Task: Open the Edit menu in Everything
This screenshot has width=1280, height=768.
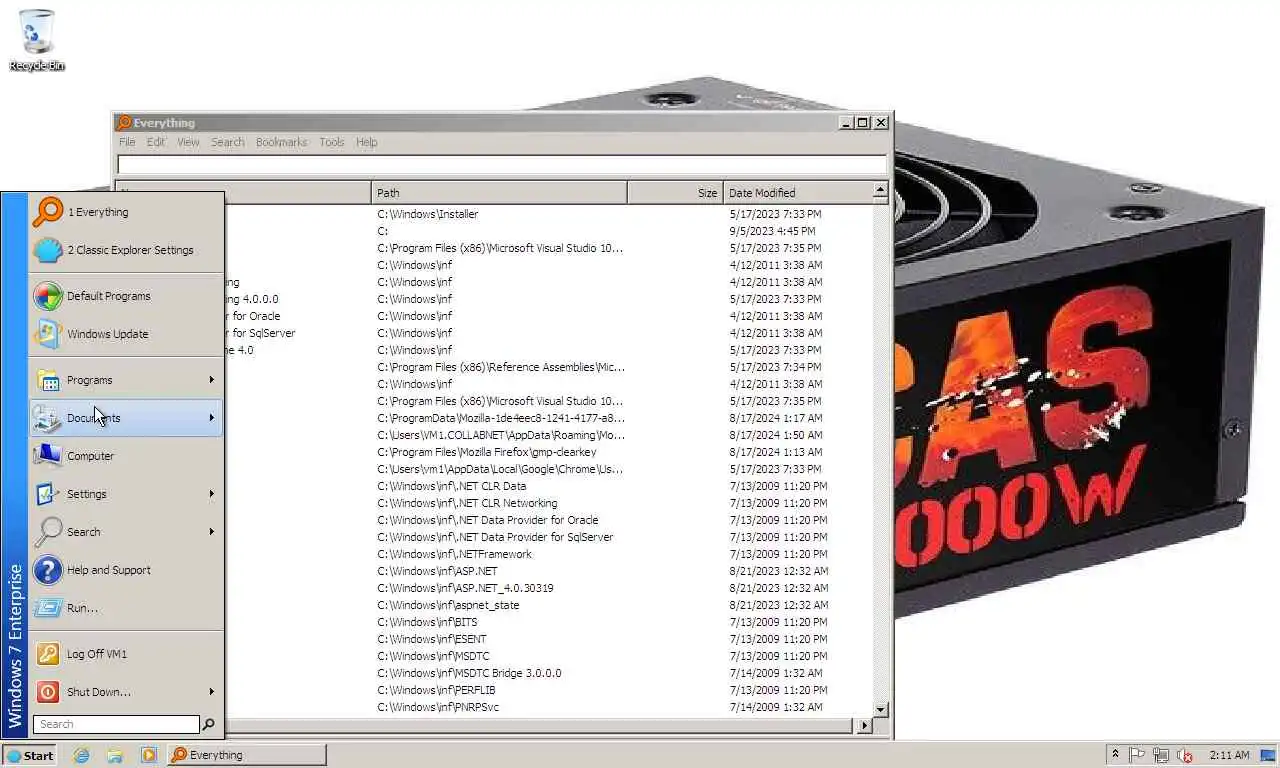Action: tap(156, 142)
